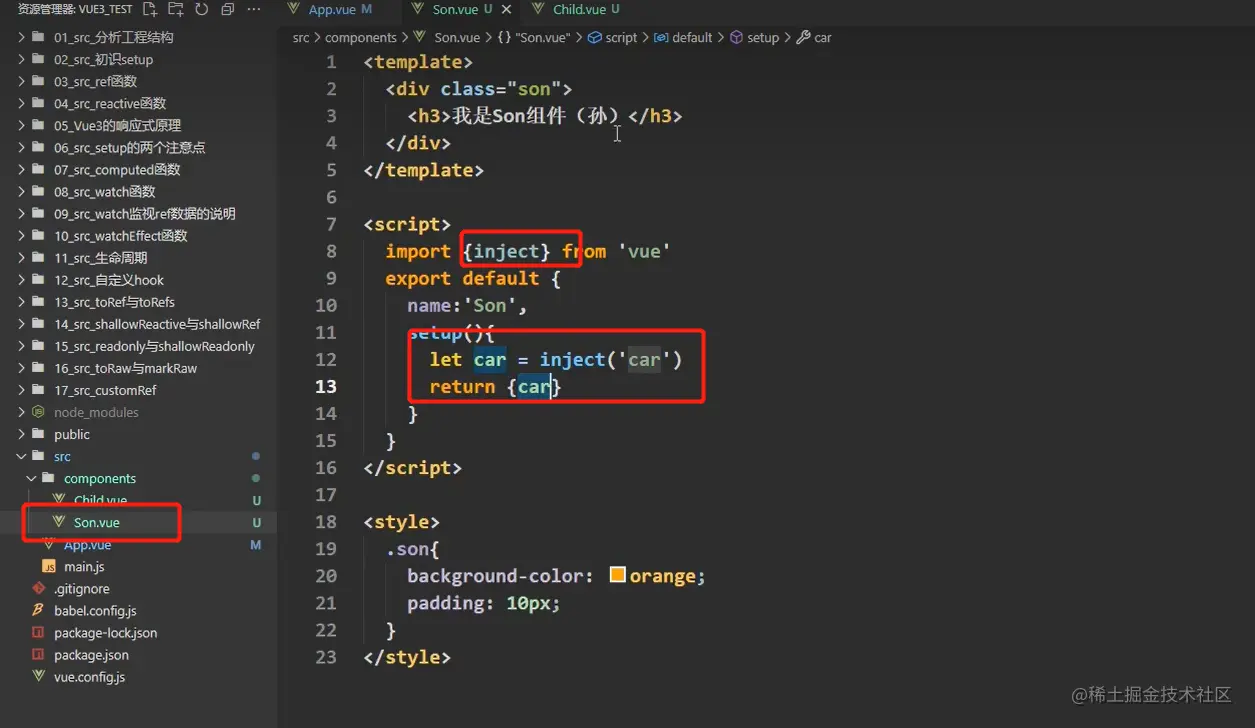The height and width of the screenshot is (728, 1255).
Task: Click the JS icon beside main.js
Action: pos(49,567)
